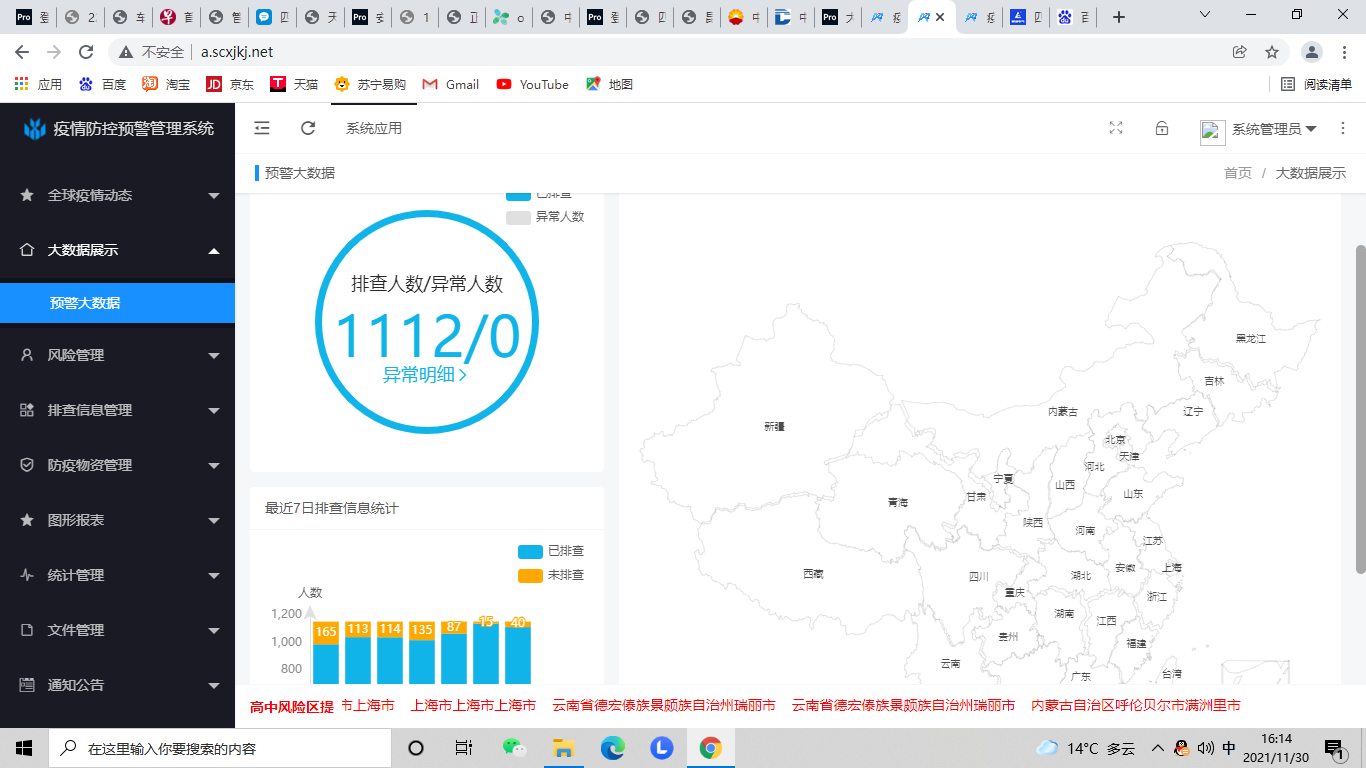Click the 新疆 region on the map

[774, 427]
